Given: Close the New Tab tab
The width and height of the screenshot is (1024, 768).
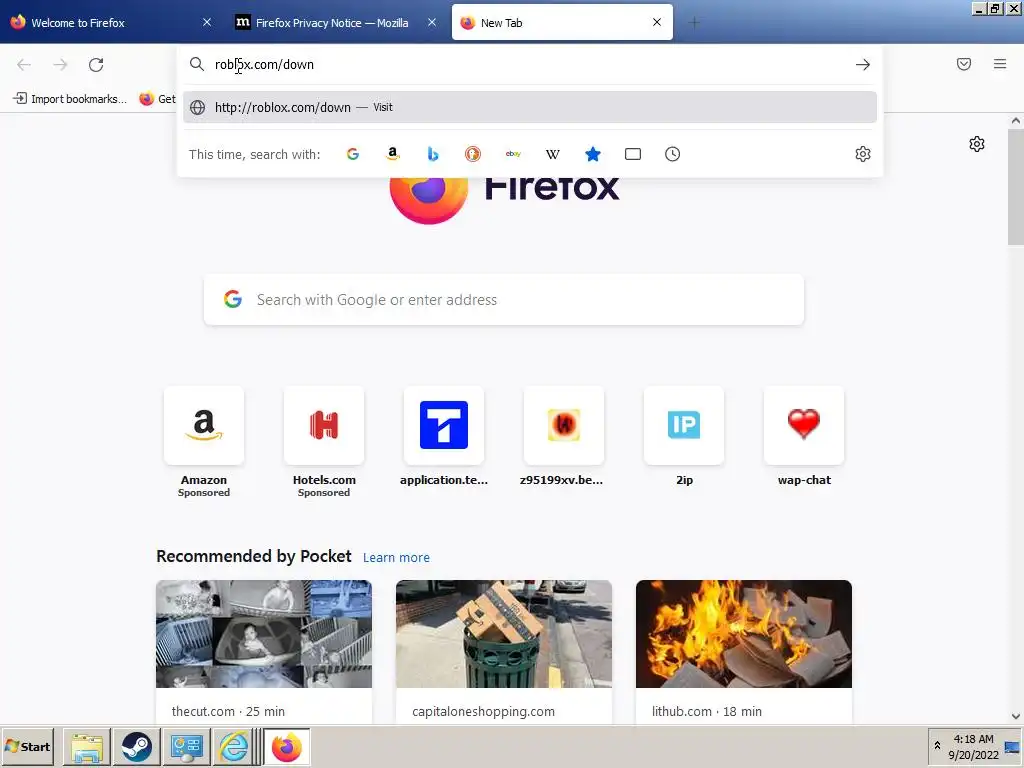Looking at the screenshot, I should [657, 22].
